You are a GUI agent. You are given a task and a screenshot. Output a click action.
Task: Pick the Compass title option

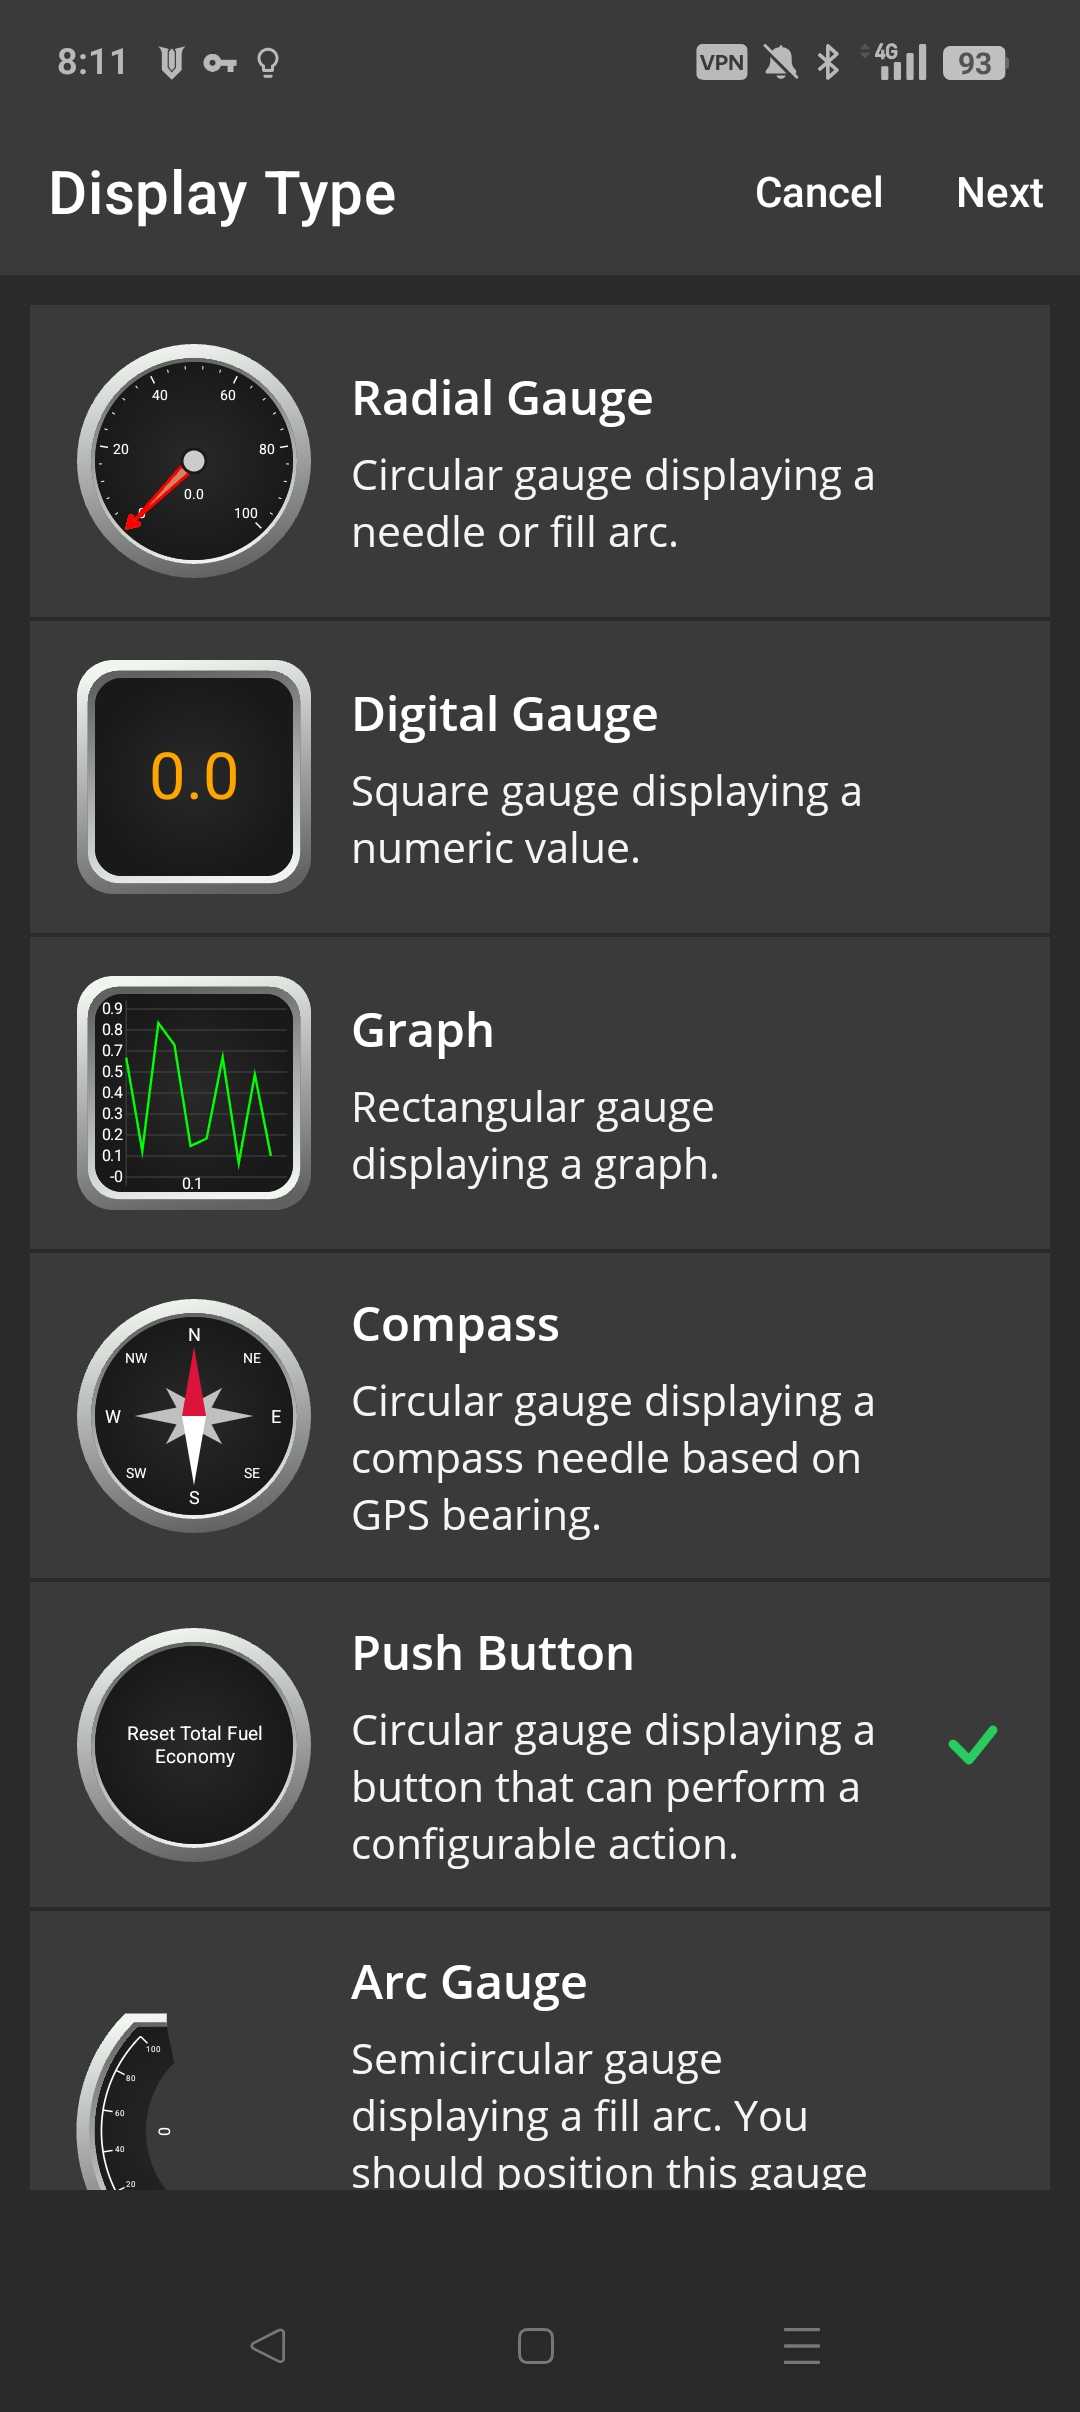455,1324
